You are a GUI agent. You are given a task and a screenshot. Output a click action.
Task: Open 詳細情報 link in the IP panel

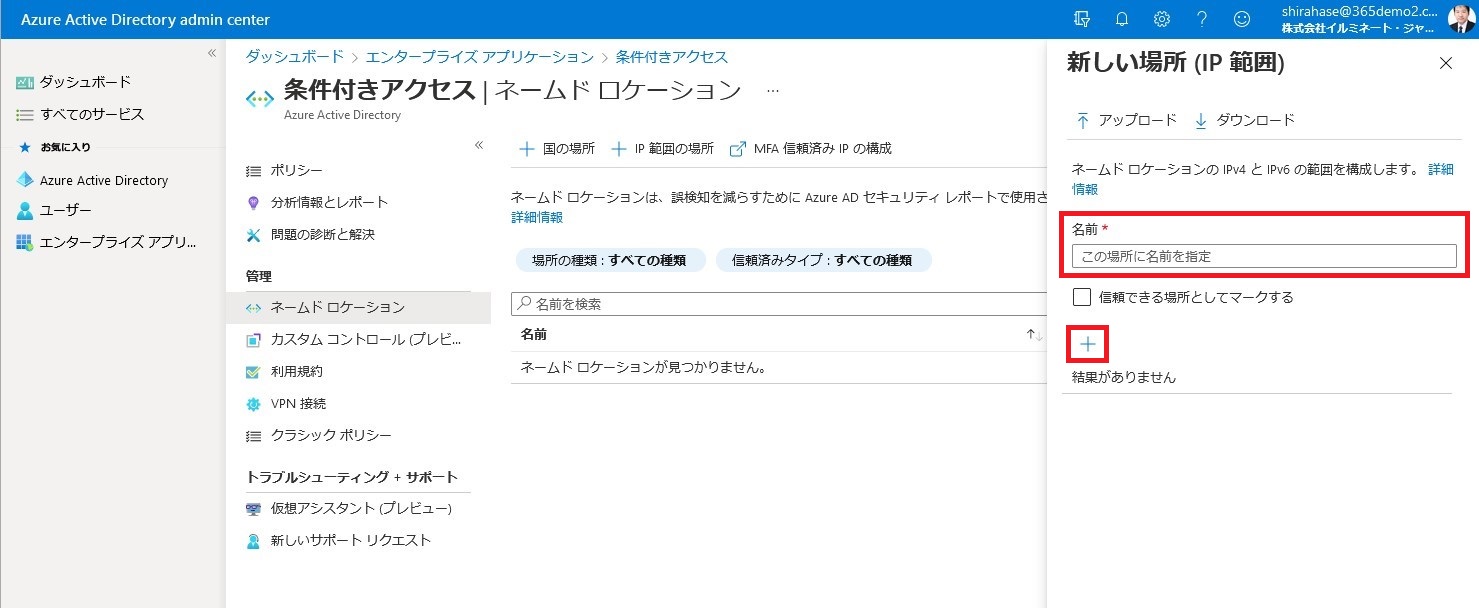click(x=1441, y=170)
